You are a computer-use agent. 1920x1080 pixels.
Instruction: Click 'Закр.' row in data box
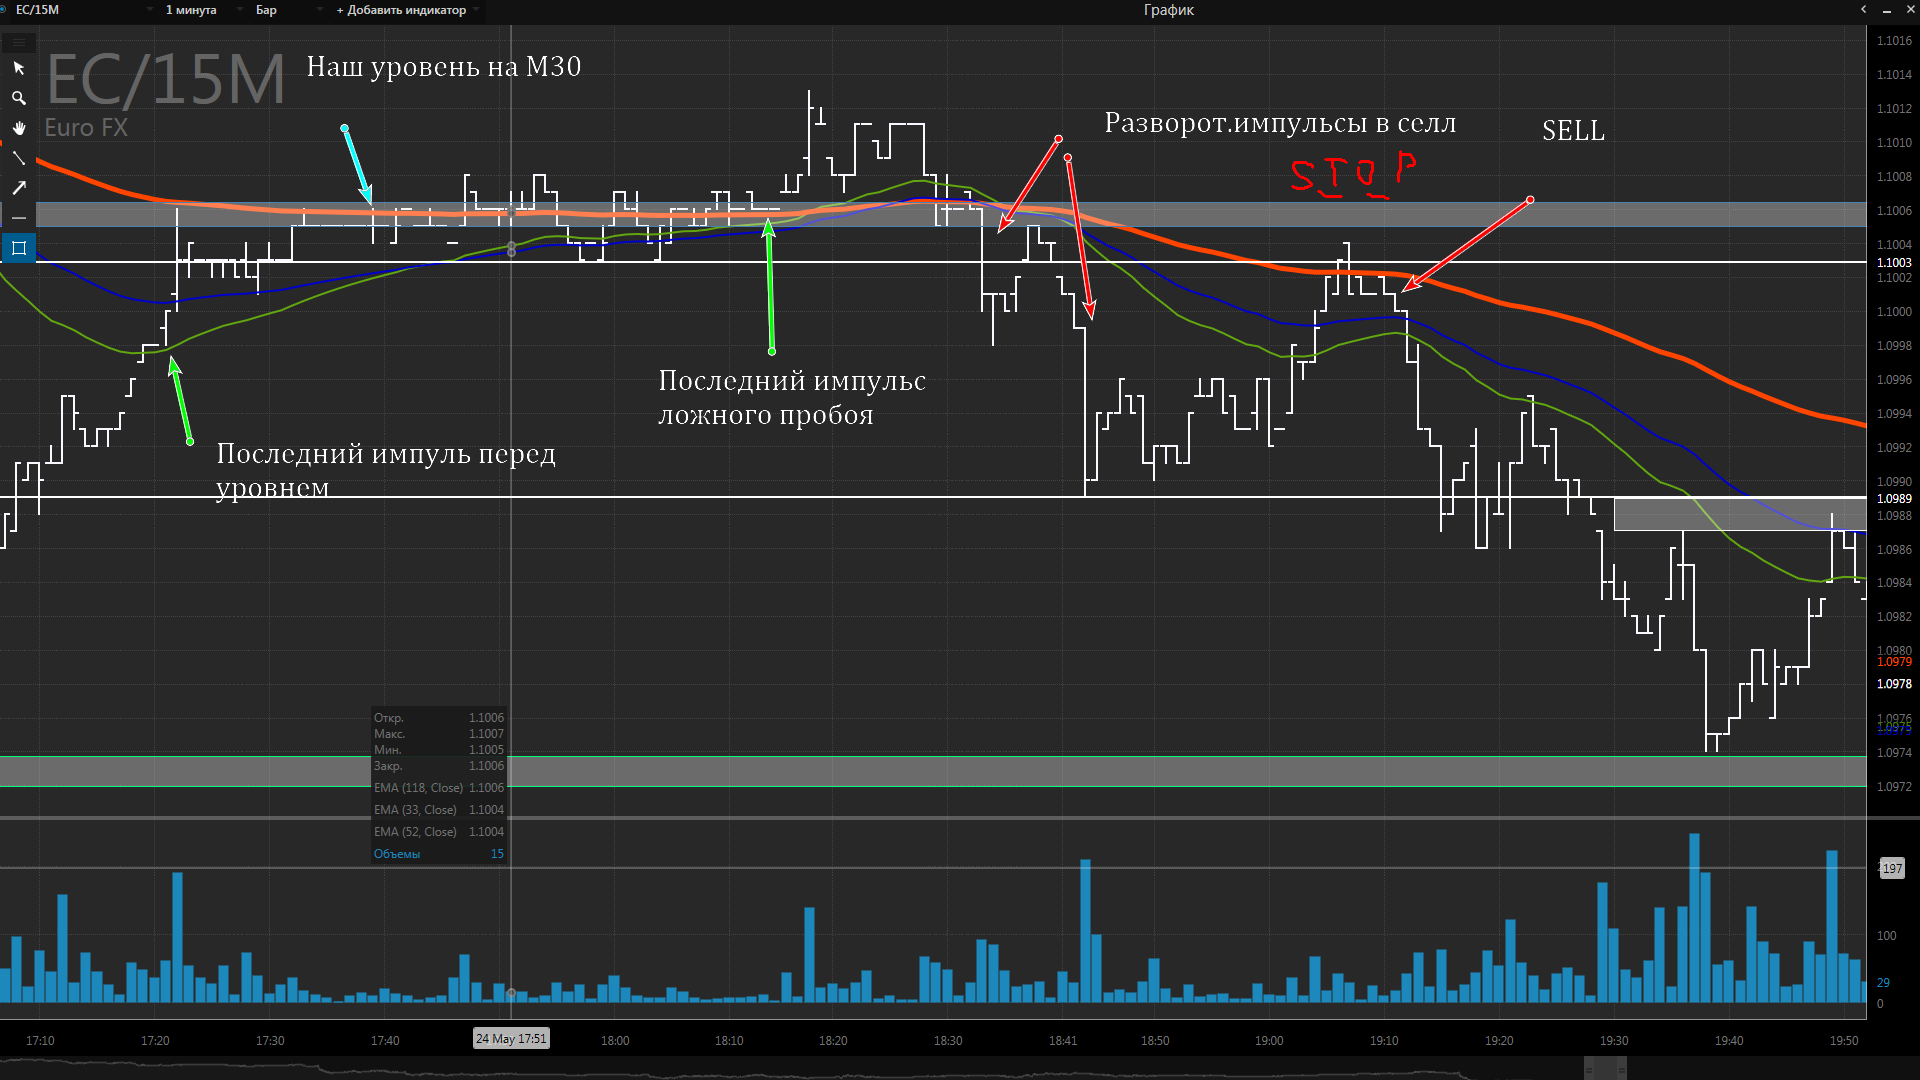[x=438, y=766]
